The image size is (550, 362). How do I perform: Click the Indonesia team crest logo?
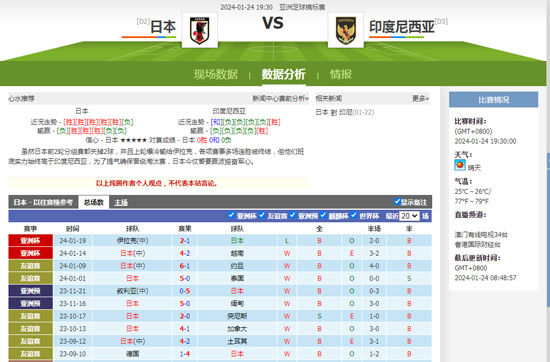coord(346,30)
